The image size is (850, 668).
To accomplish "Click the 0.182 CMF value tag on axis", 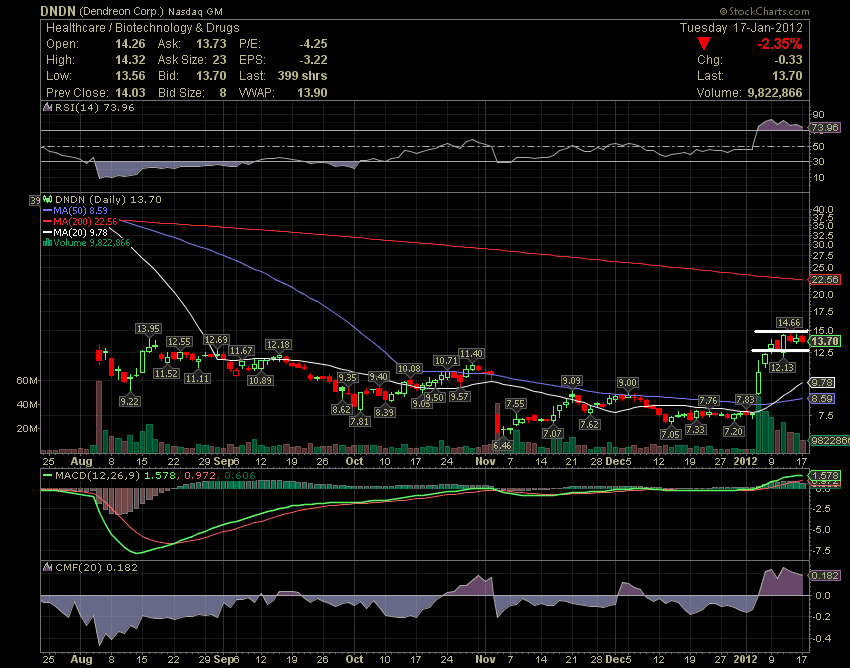I will 825,575.
